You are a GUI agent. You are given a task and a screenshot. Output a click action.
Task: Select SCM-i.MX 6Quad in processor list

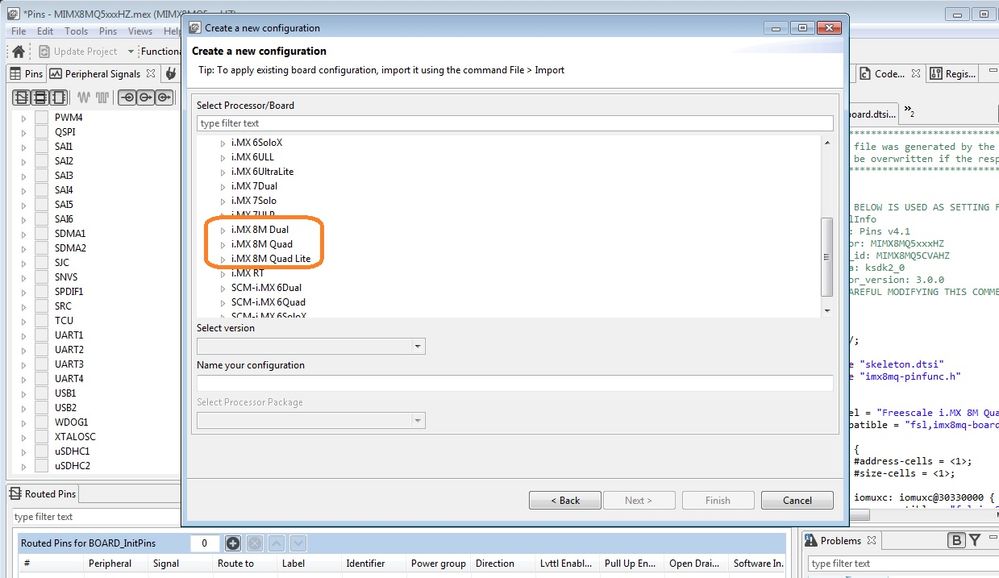pos(268,302)
